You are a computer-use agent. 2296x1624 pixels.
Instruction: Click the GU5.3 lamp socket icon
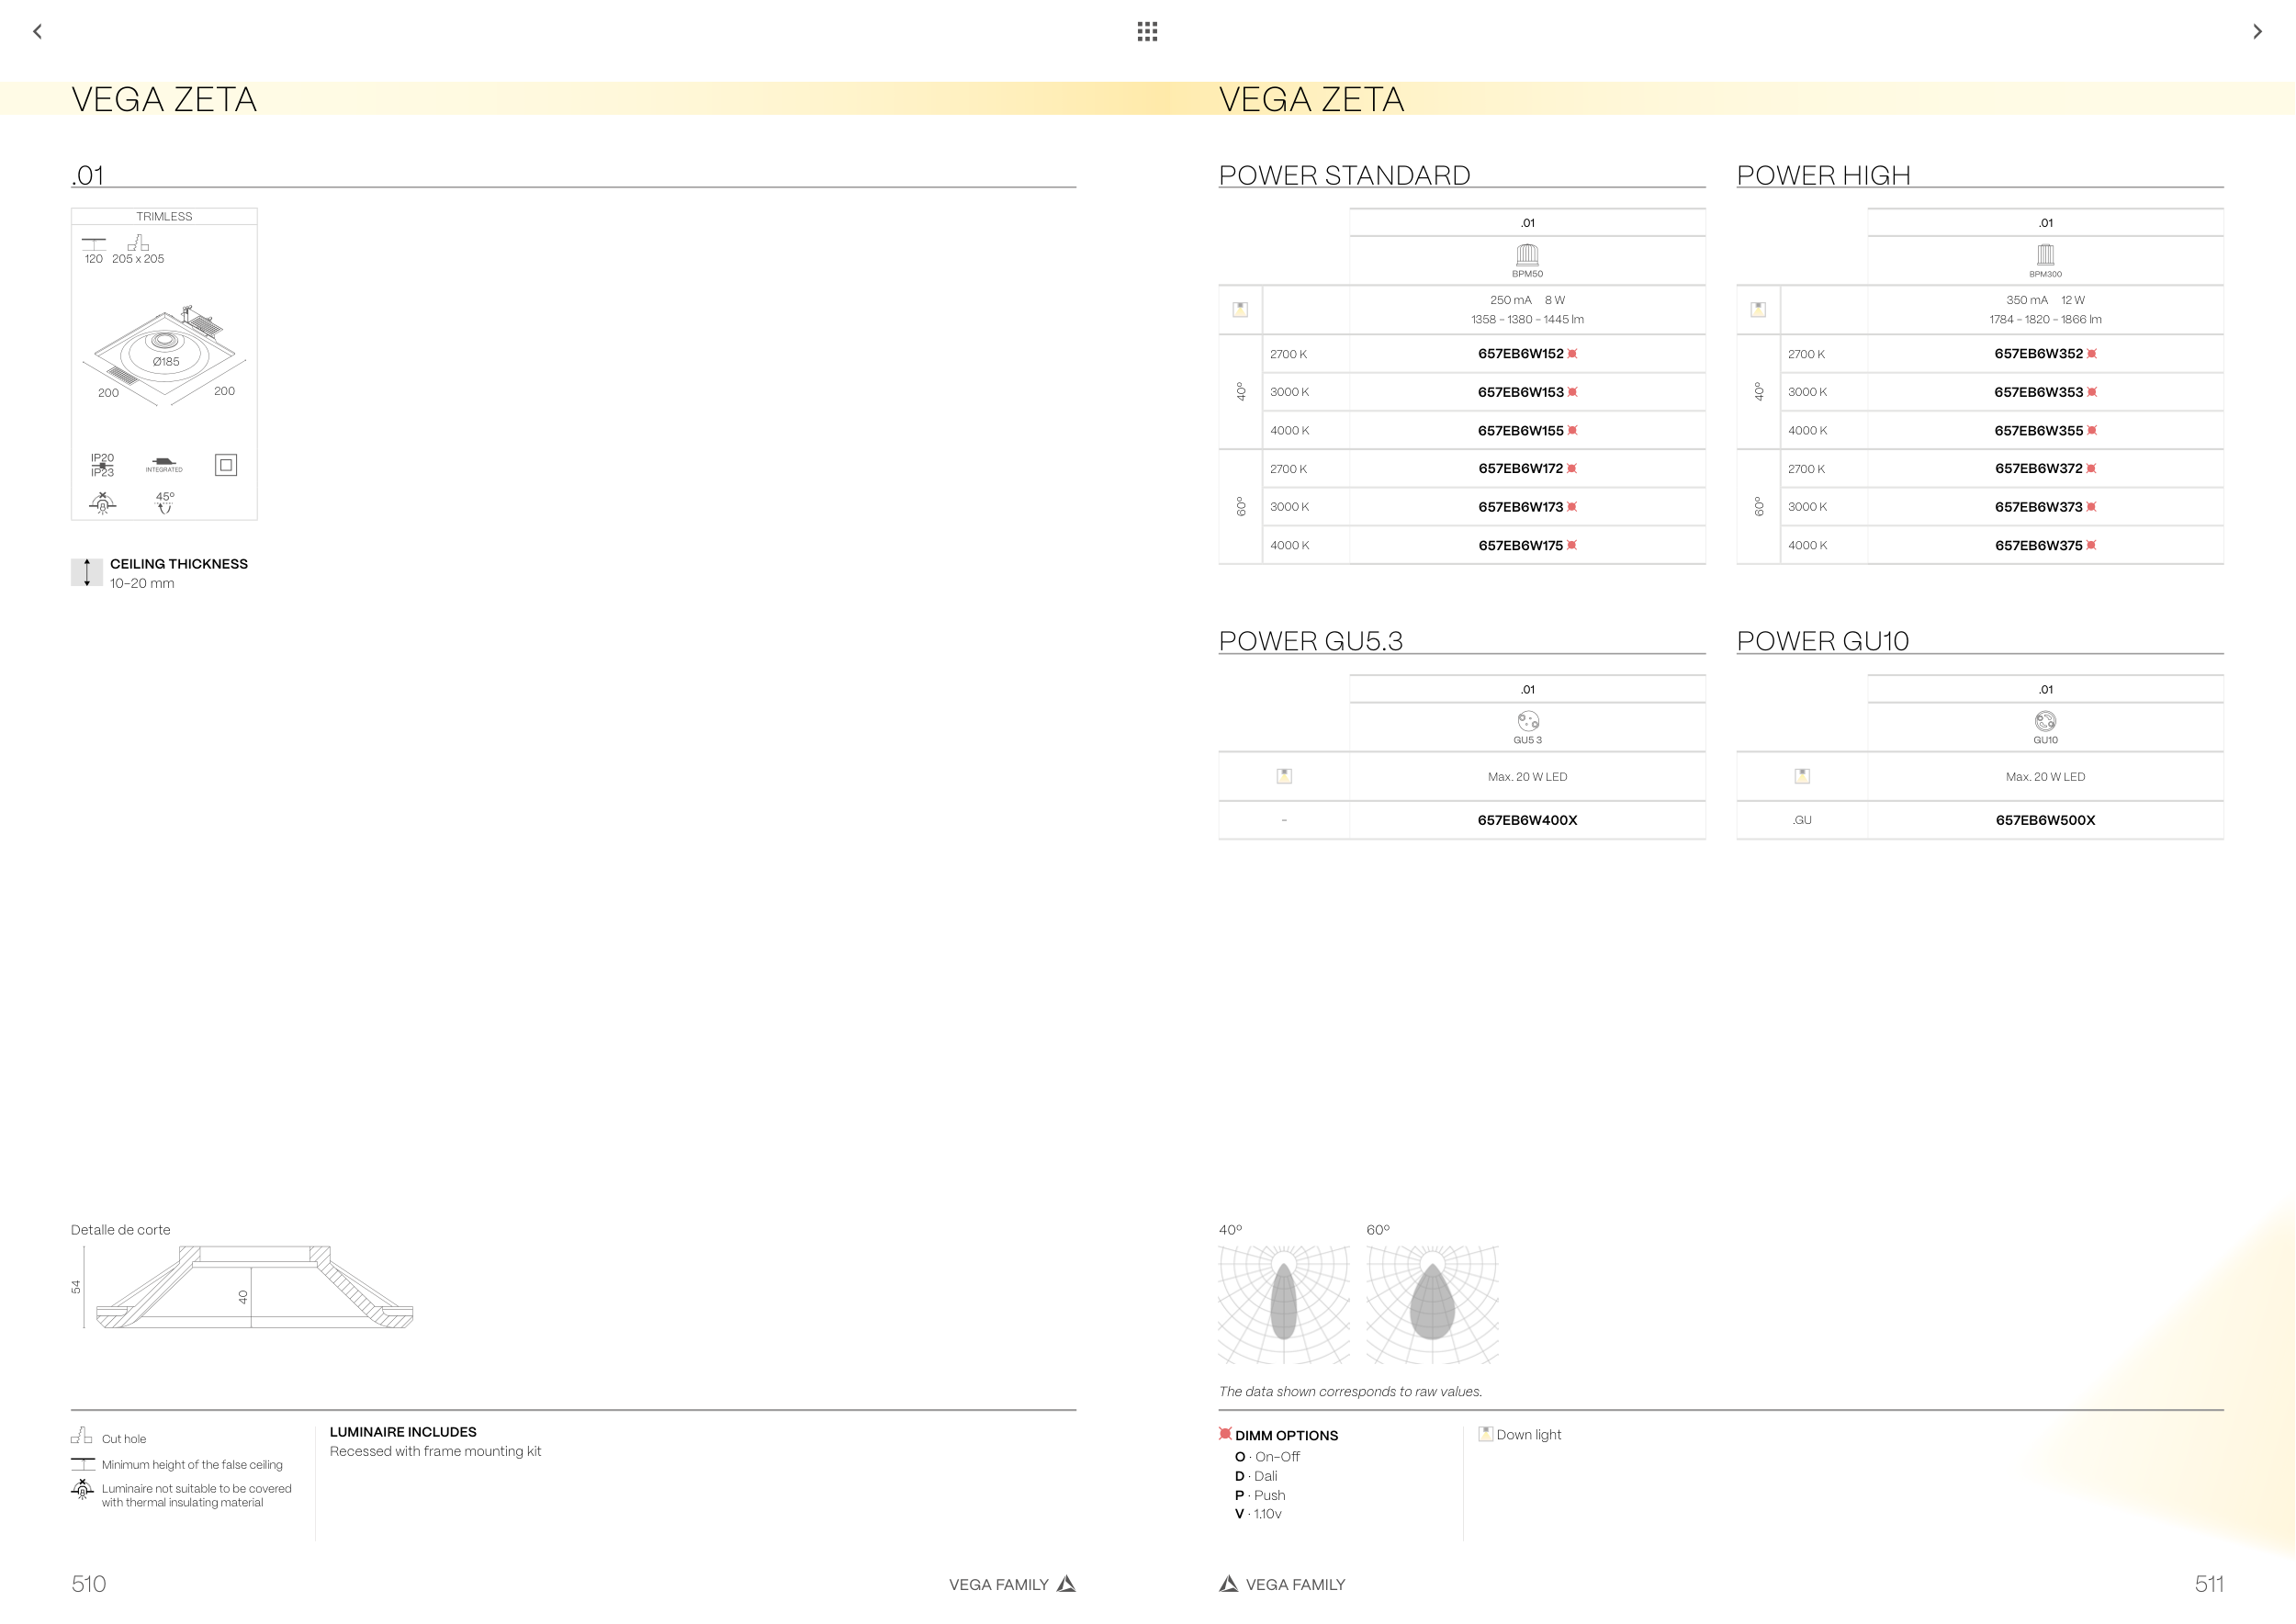[x=1527, y=721]
